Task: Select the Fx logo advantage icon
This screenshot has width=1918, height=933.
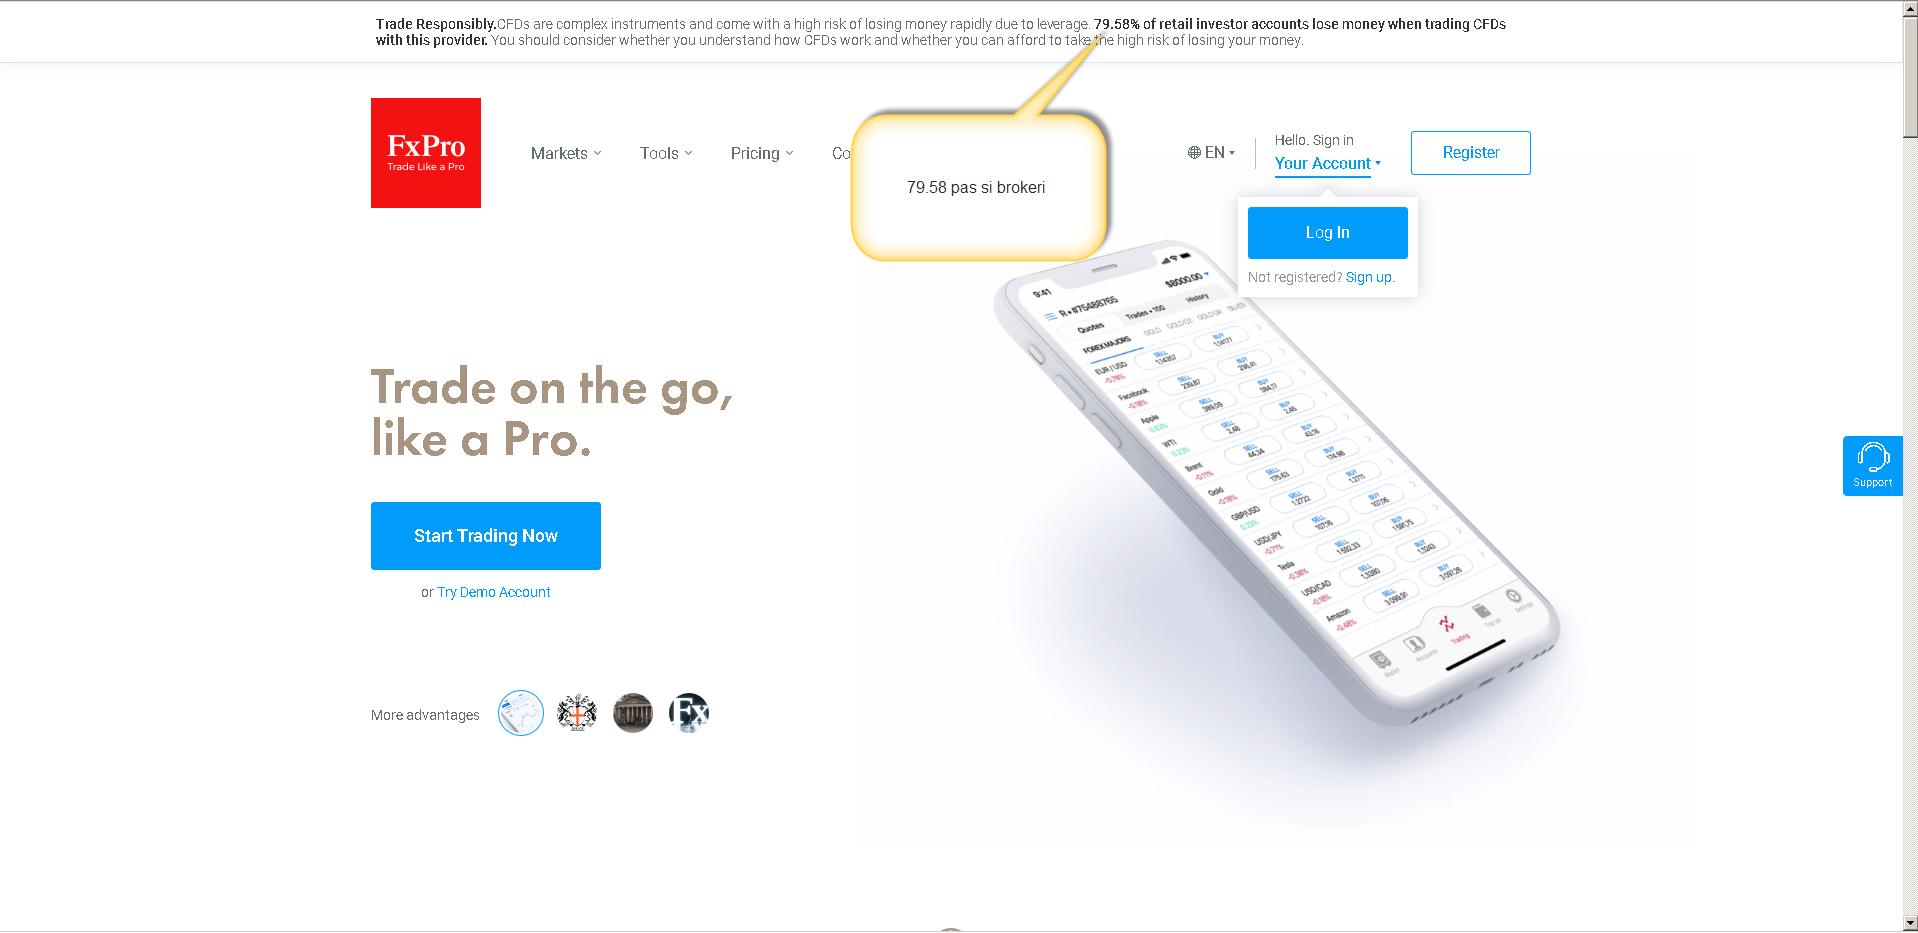Action: click(x=689, y=713)
